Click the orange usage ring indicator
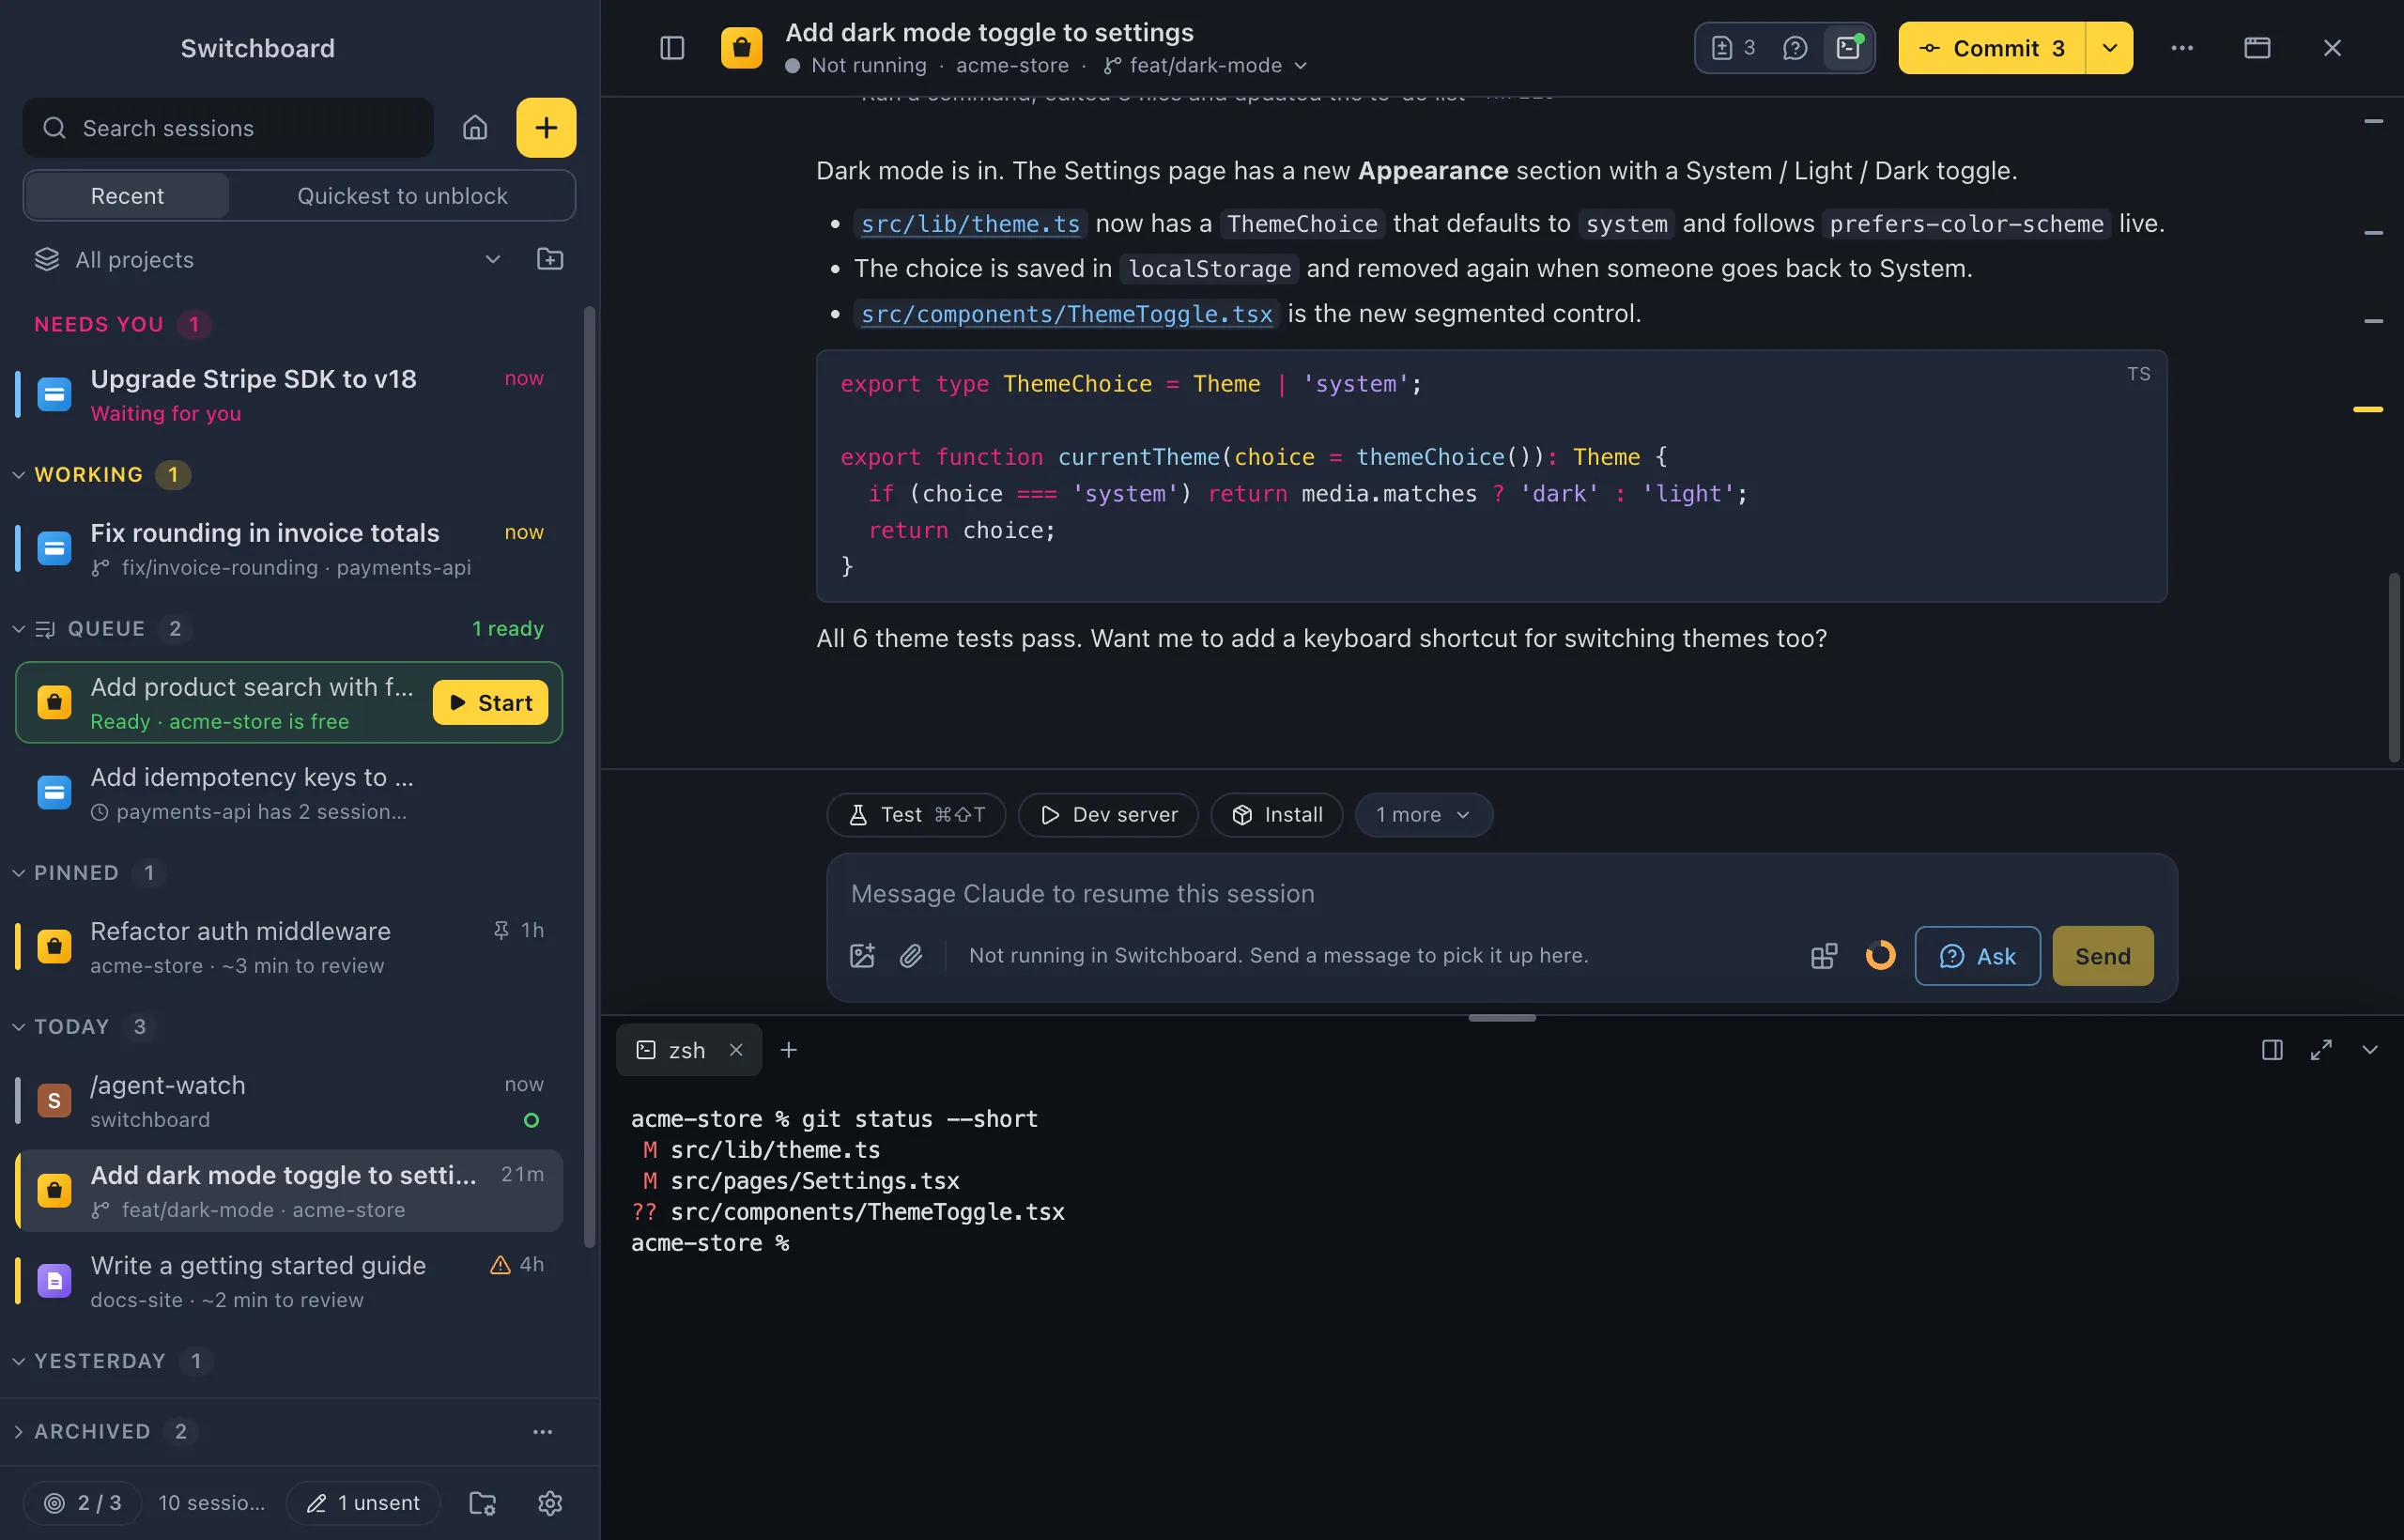Screen dimensions: 2404x1540 click(1880, 956)
